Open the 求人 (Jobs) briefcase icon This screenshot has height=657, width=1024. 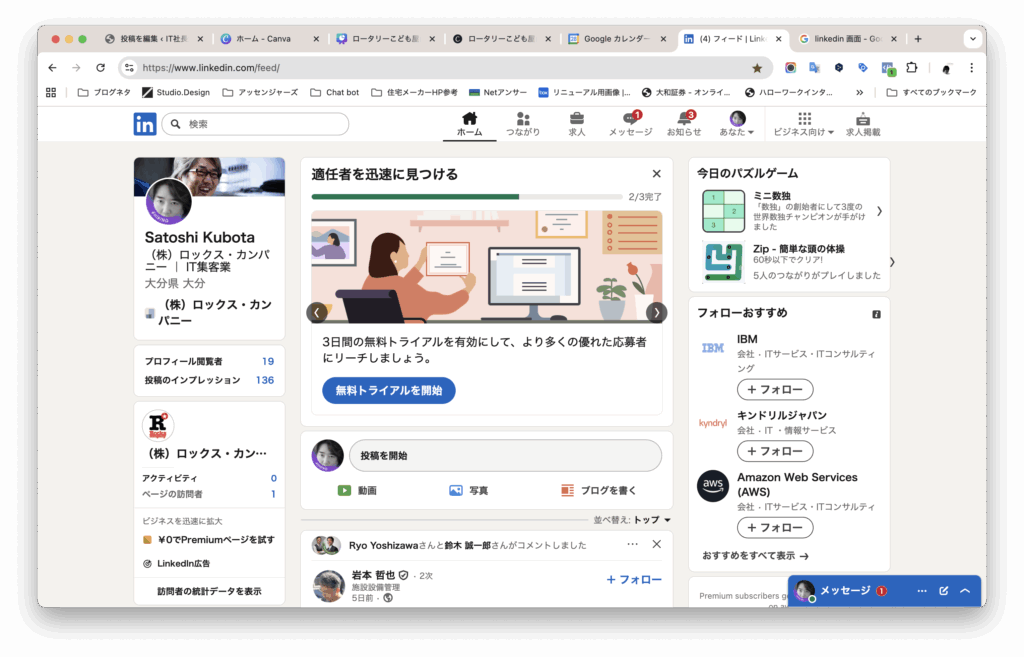(577, 119)
